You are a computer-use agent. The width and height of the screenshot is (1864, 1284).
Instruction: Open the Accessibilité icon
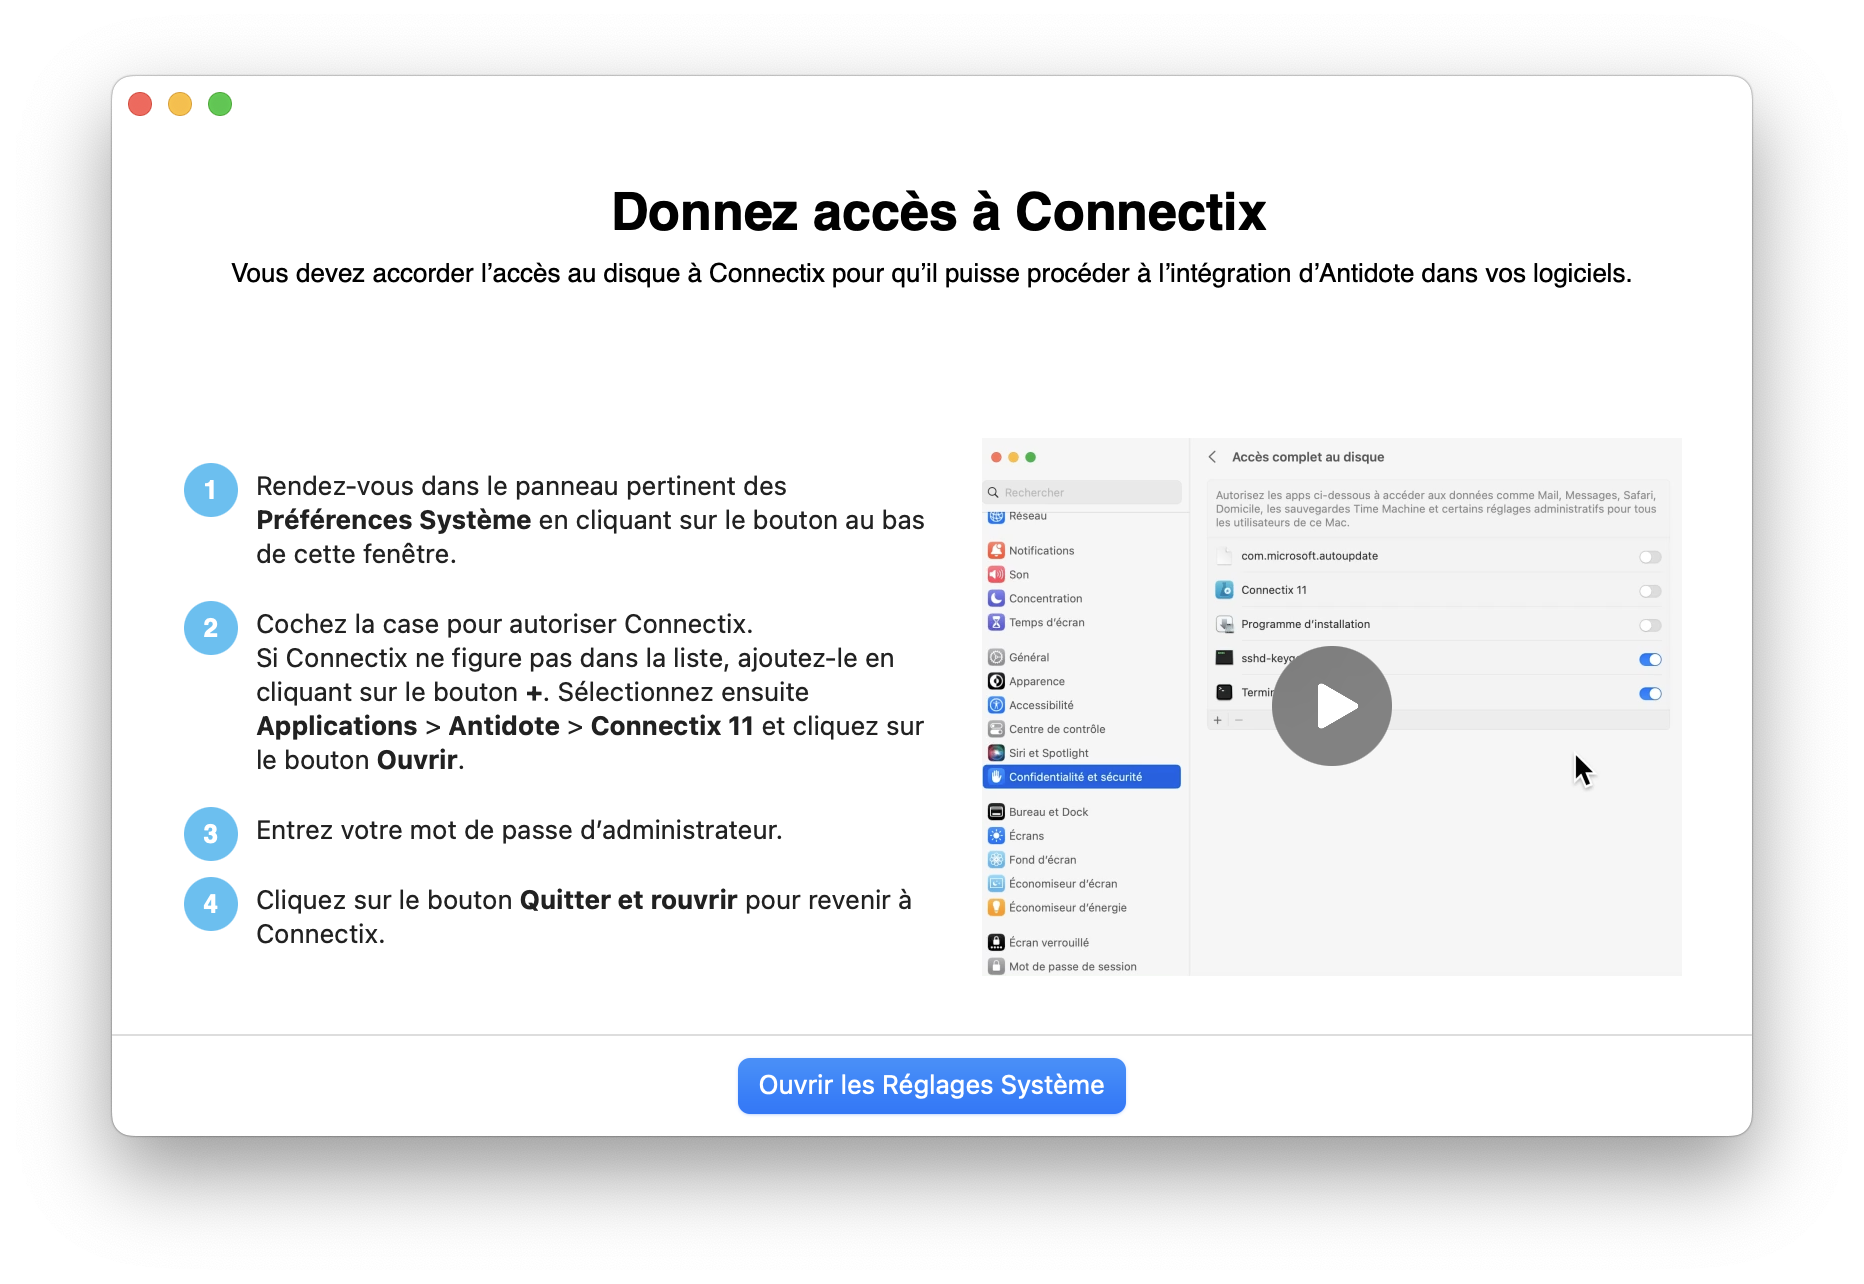point(996,705)
